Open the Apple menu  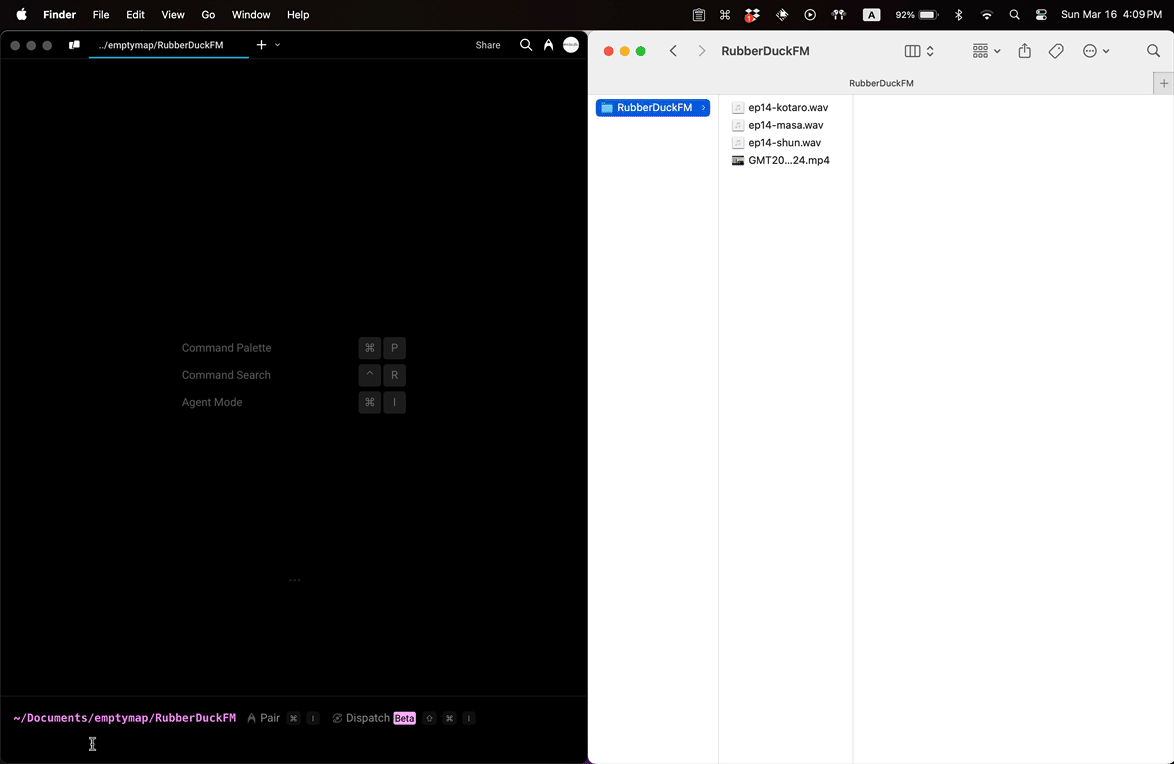[22, 14]
